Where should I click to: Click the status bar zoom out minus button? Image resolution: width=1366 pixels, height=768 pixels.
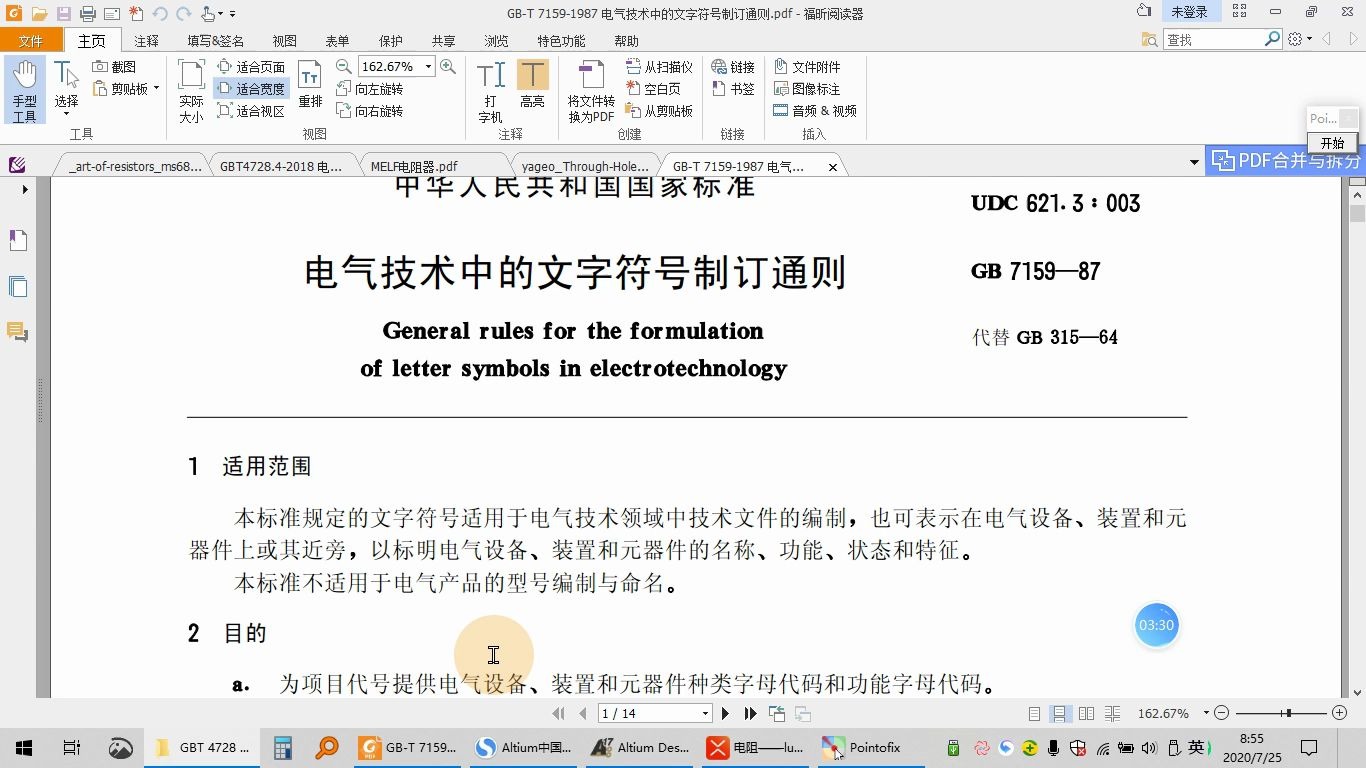tap(1222, 713)
